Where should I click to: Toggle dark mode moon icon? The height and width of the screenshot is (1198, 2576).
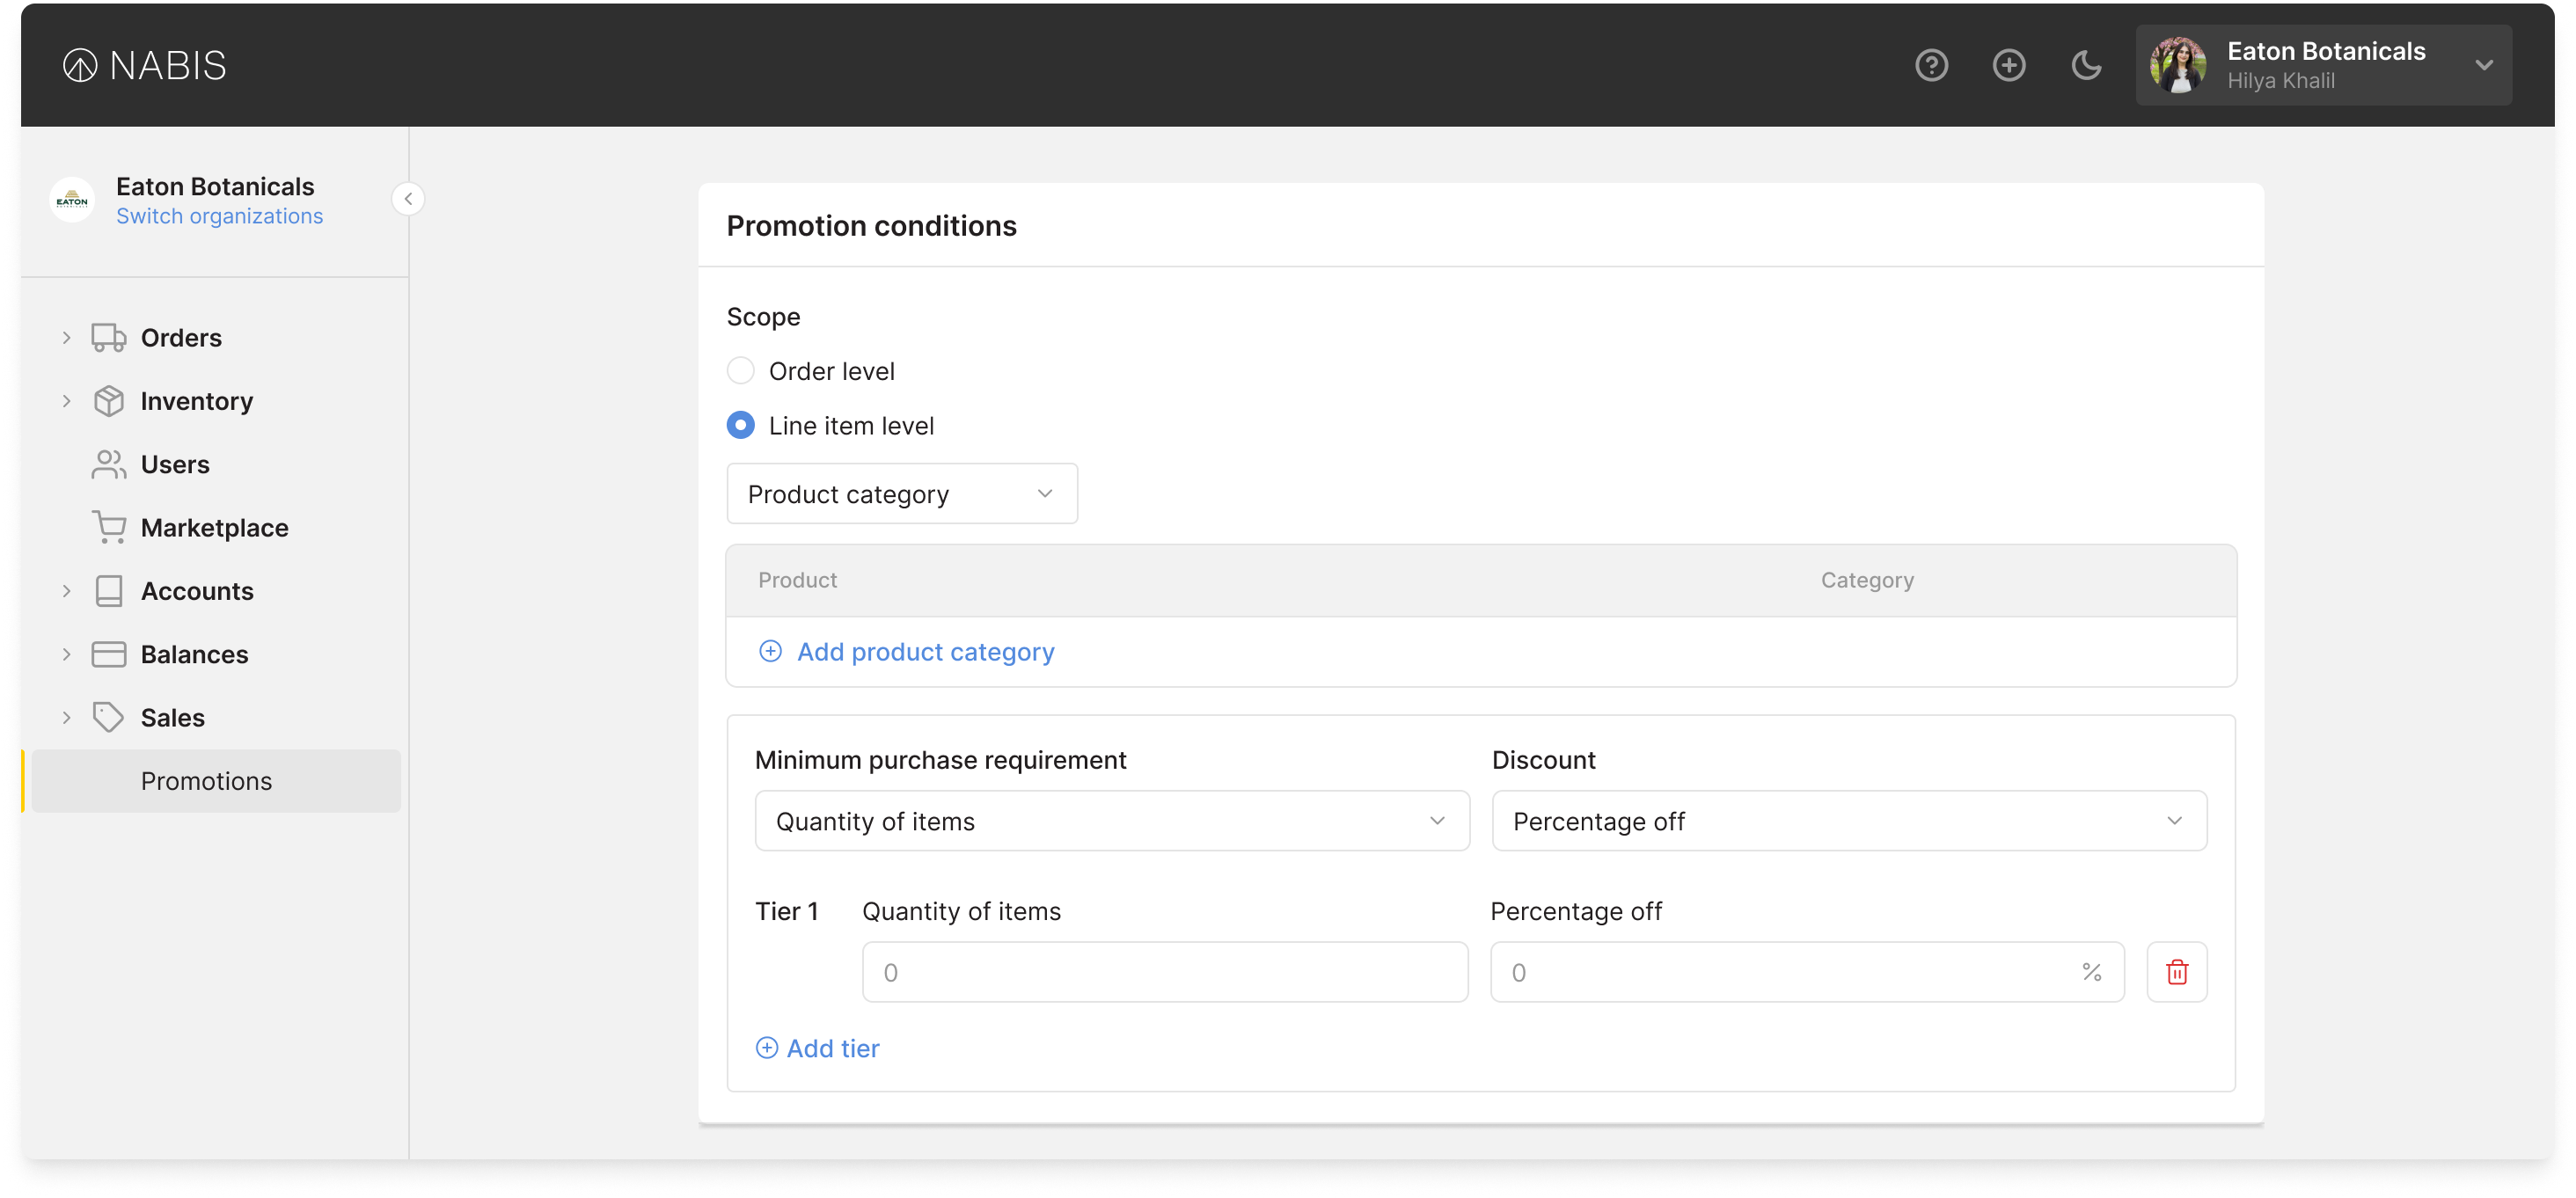[2085, 65]
